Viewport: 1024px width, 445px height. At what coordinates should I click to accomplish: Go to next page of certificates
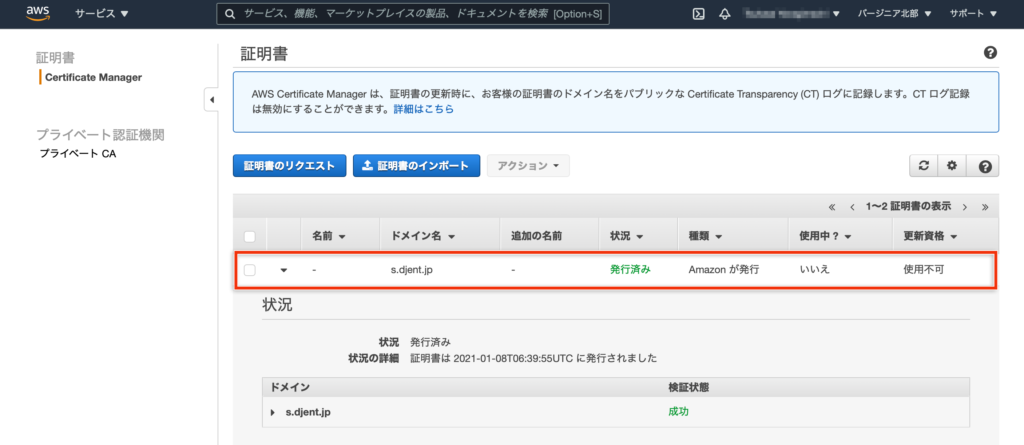pos(965,207)
